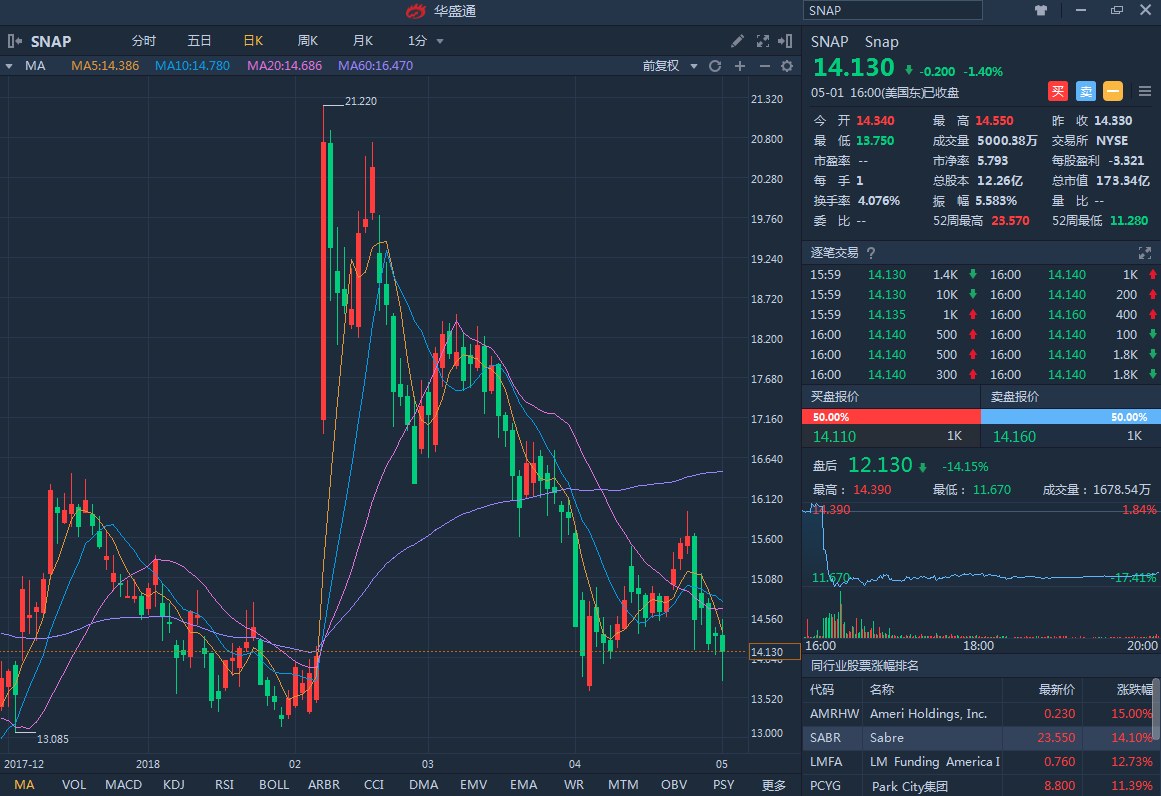The image size is (1161, 796).
Task: Open the 前复权 adjustment dropdown
Action: [x=667, y=66]
